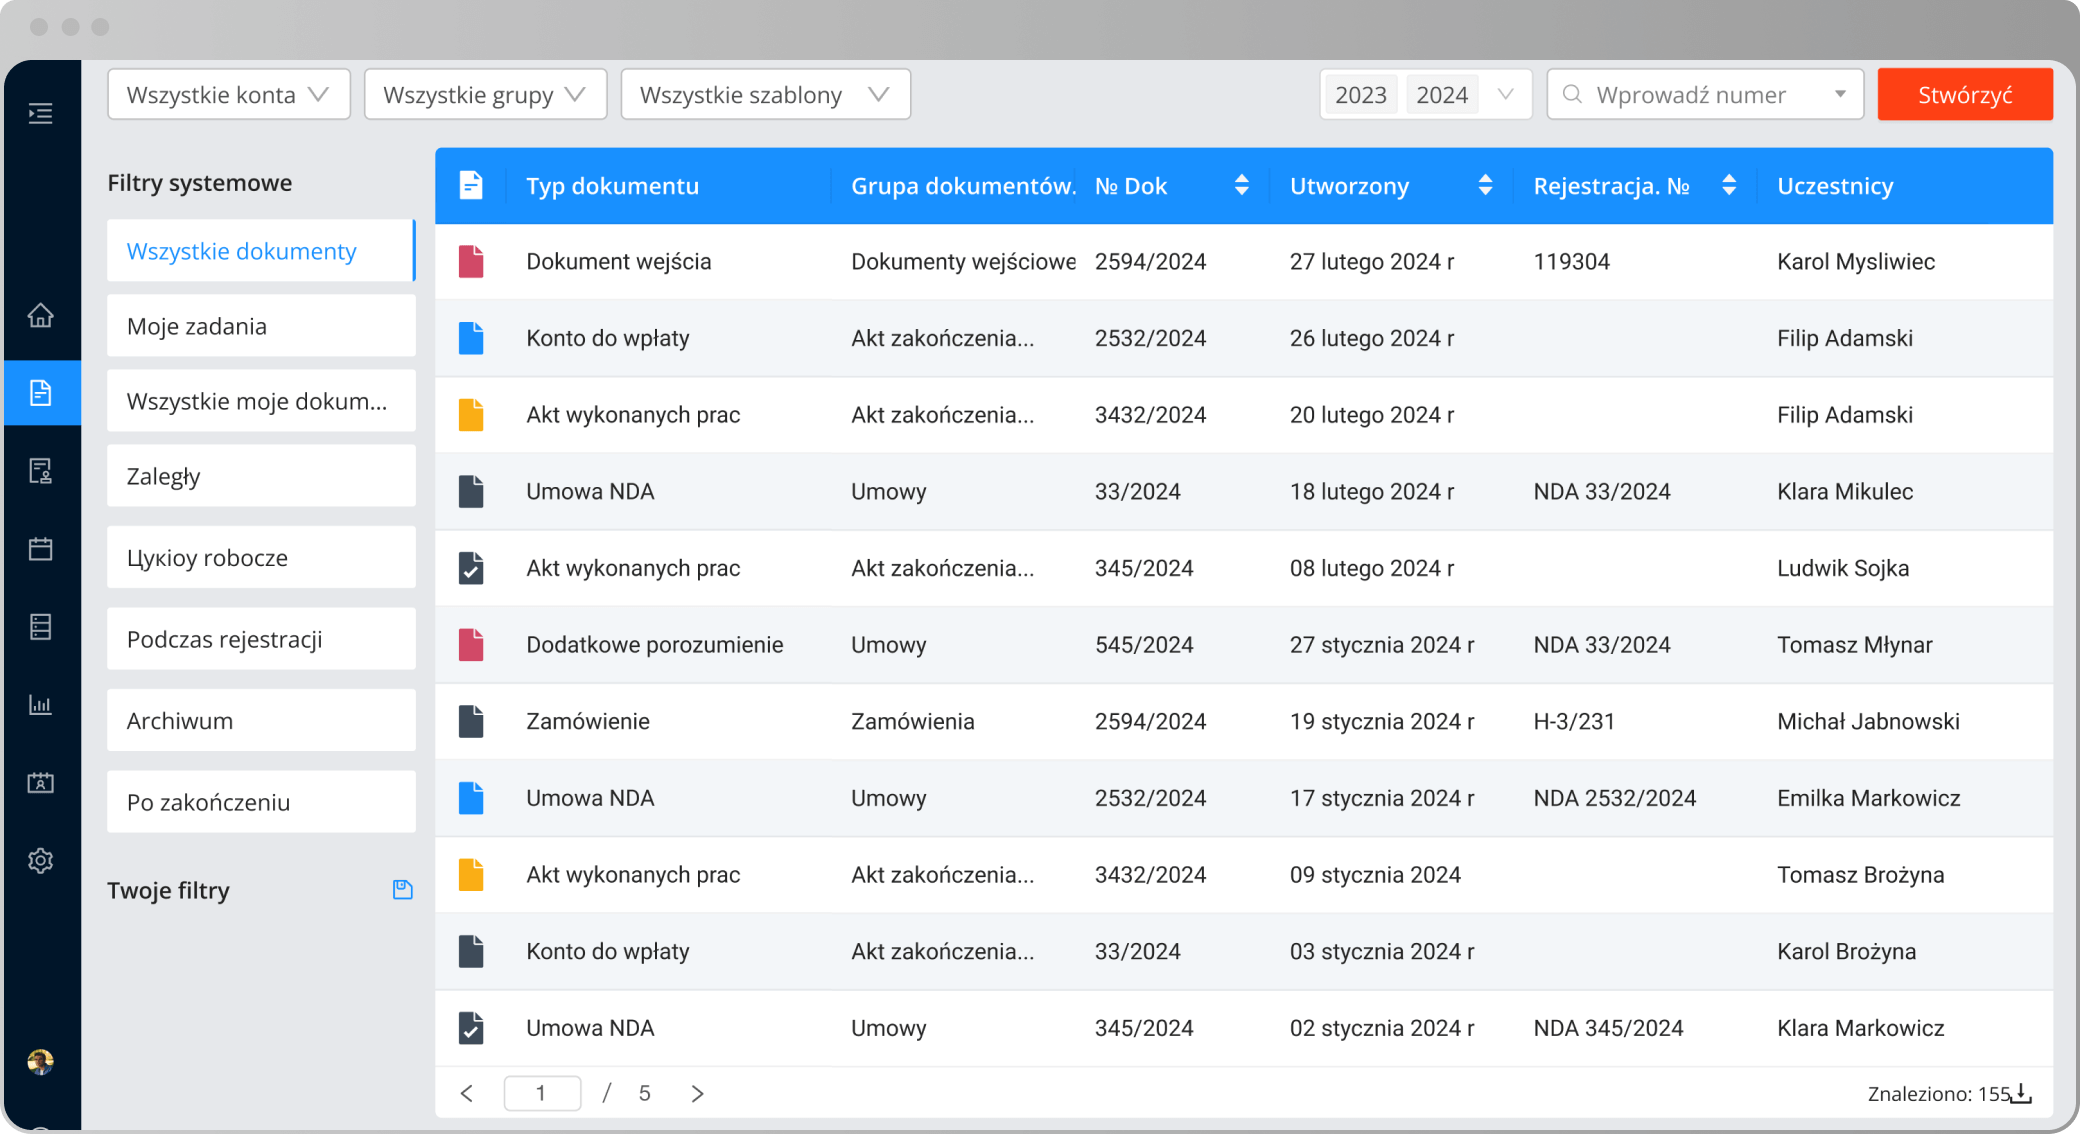Open the bar chart reports icon
Screen dimensions: 2080x1134
pos(40,705)
